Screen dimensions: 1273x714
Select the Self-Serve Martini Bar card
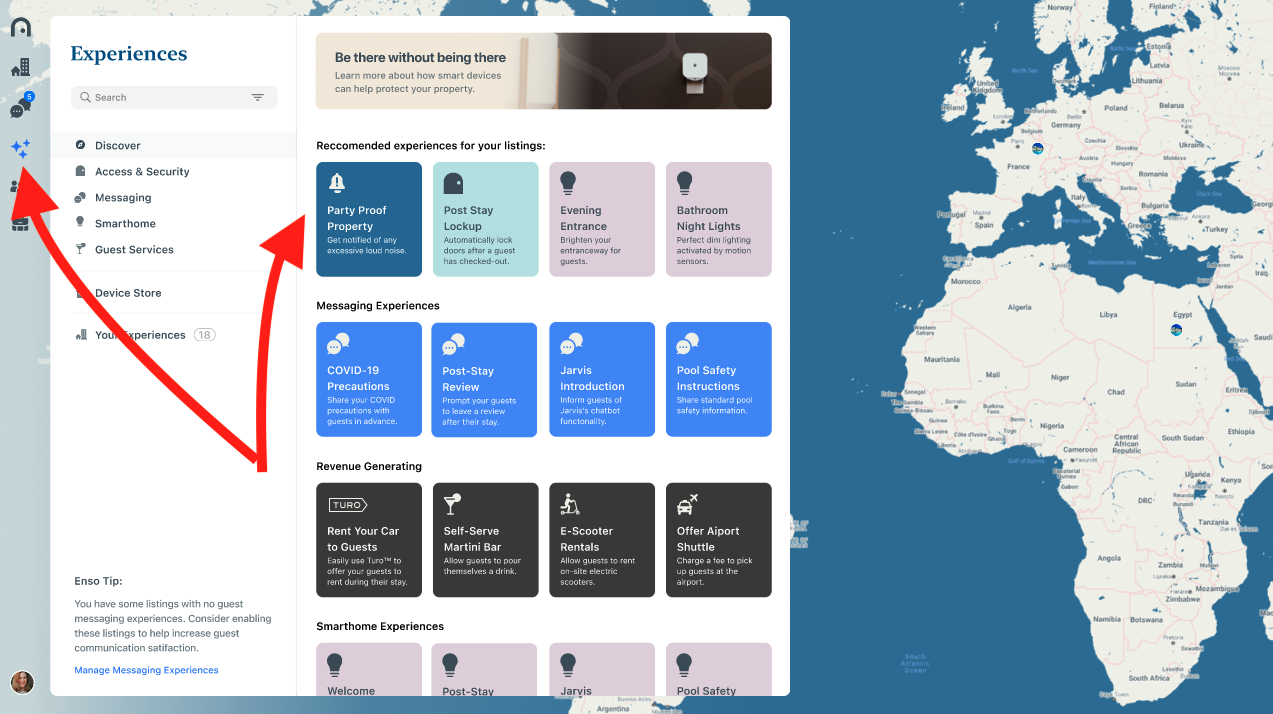(x=485, y=540)
